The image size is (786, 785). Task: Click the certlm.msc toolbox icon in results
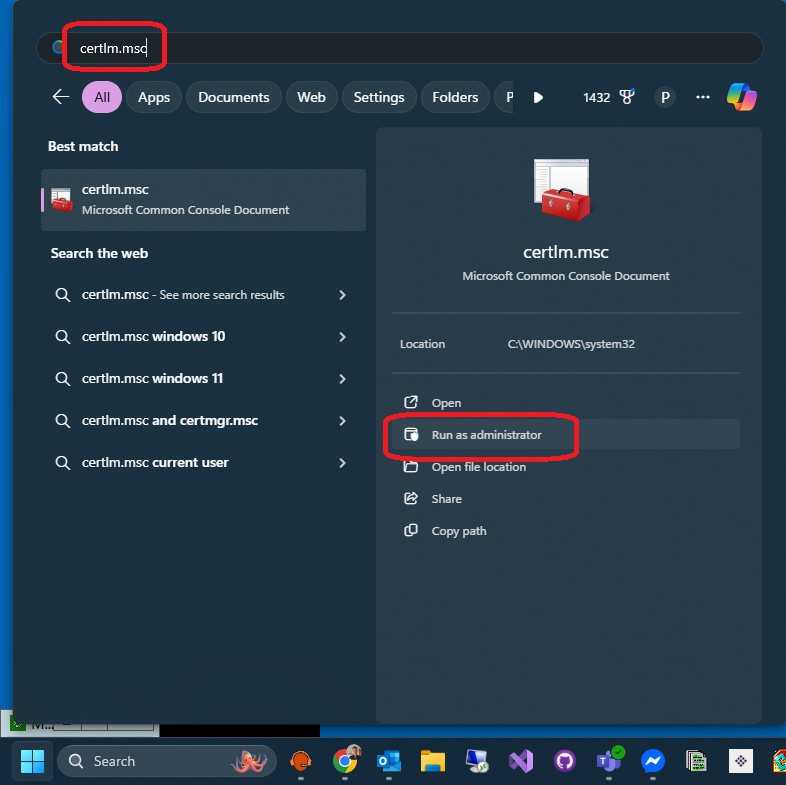click(62, 200)
